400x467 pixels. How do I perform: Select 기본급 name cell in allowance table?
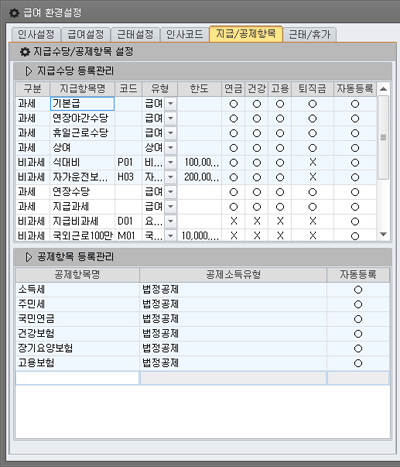(82, 104)
